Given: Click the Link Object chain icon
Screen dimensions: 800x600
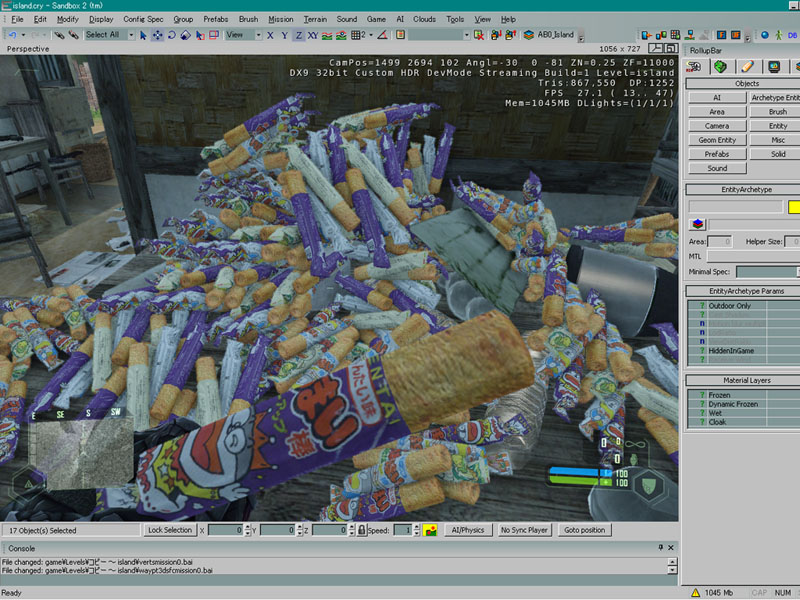Looking at the screenshot, I should tap(60, 35).
